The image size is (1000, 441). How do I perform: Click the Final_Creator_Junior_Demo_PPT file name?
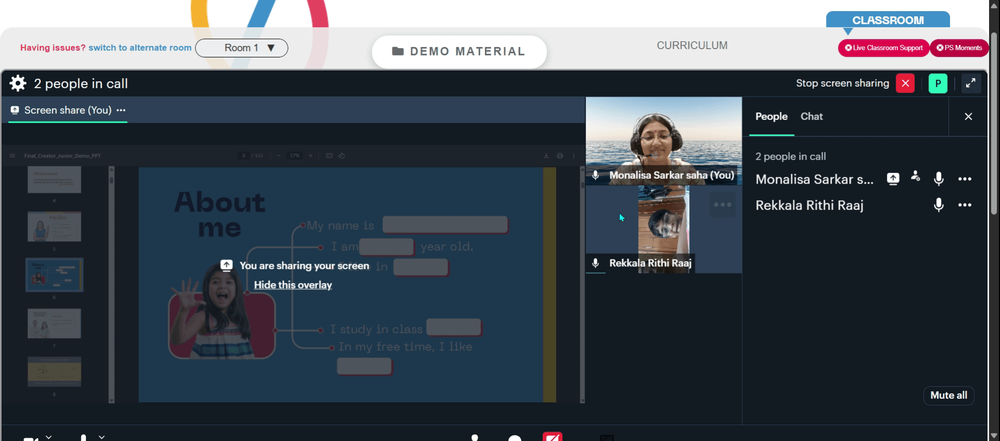pos(62,156)
